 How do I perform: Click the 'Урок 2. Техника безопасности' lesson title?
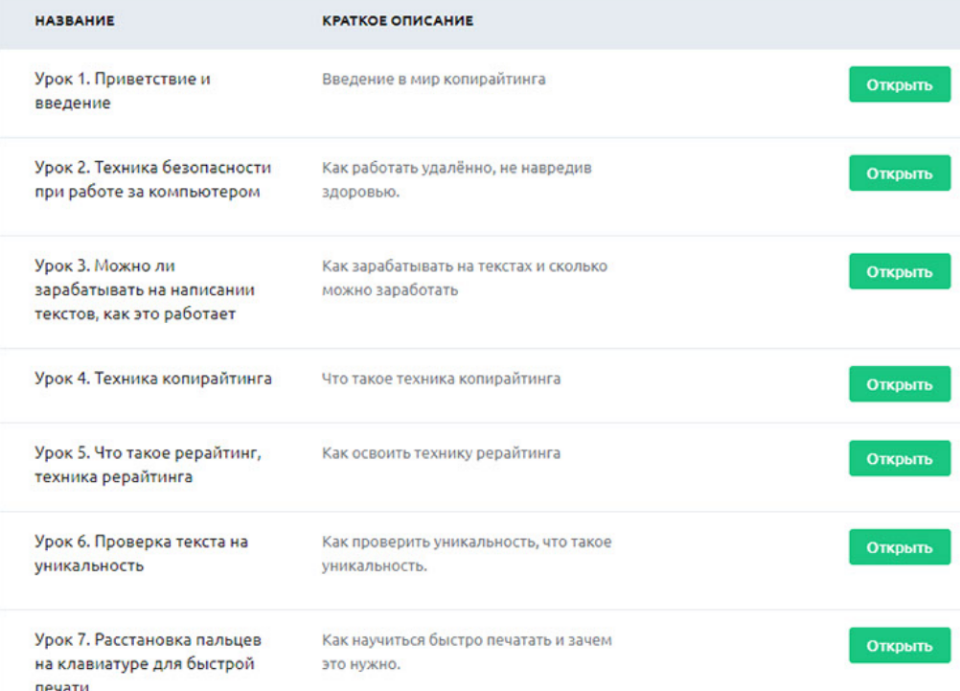click(x=153, y=179)
